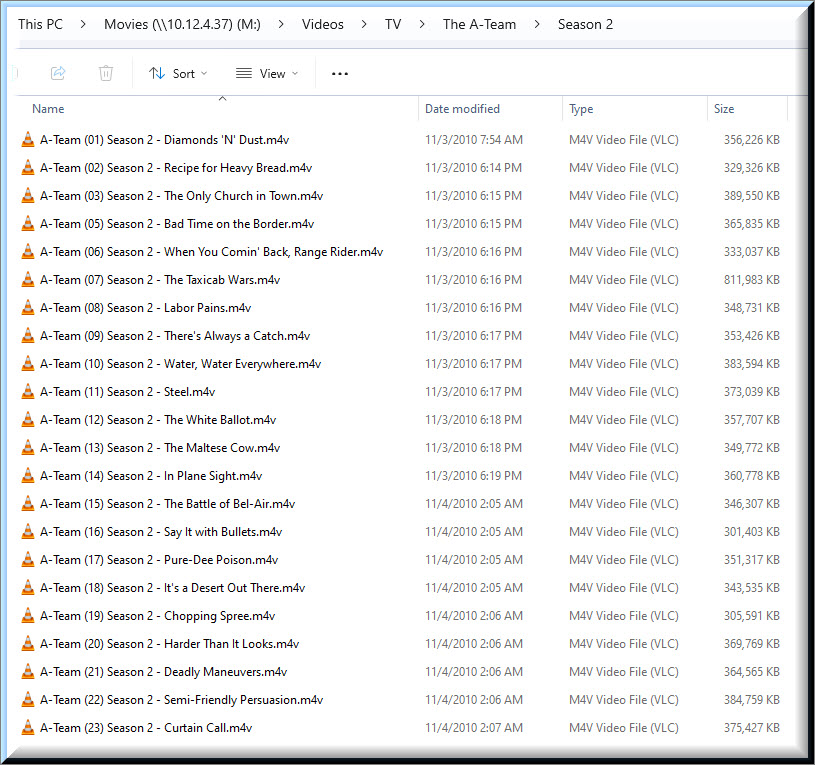Click the VLC icon for Steel.m4v

point(28,392)
